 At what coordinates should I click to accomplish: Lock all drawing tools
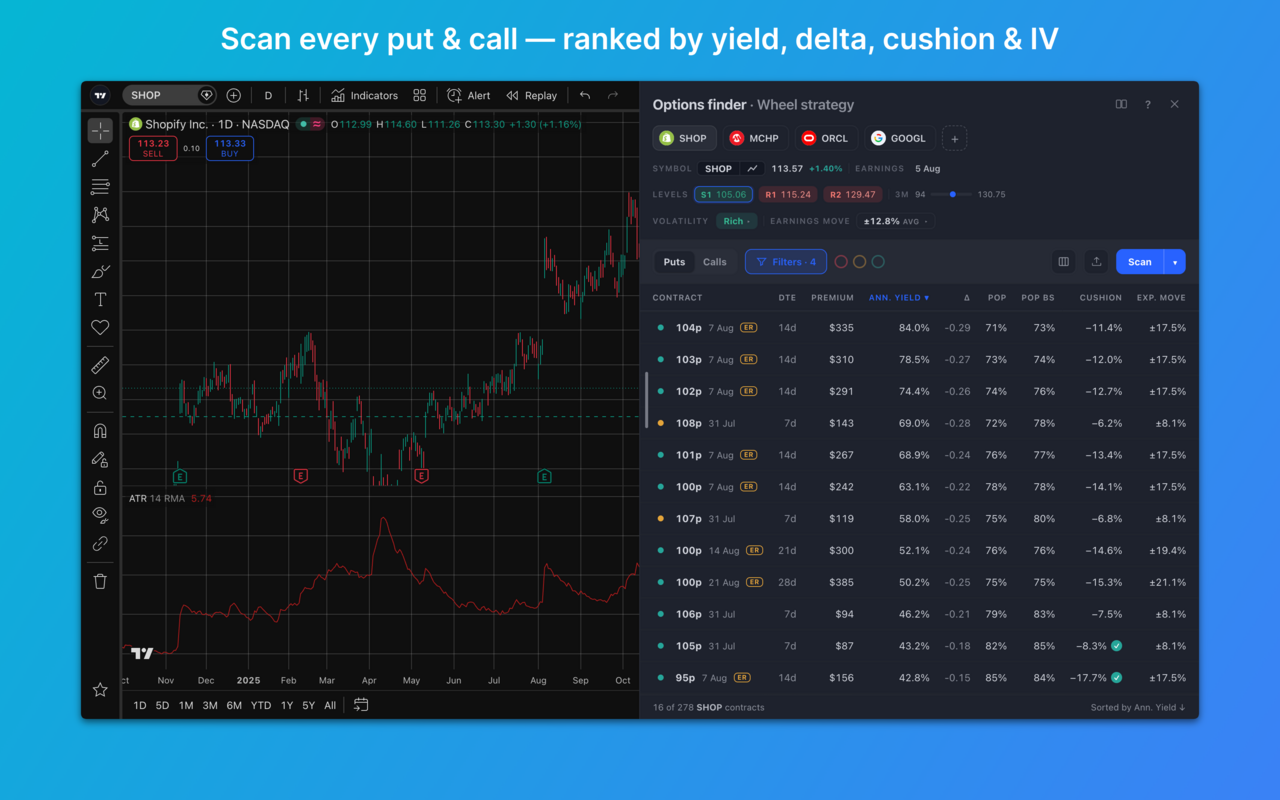100,487
